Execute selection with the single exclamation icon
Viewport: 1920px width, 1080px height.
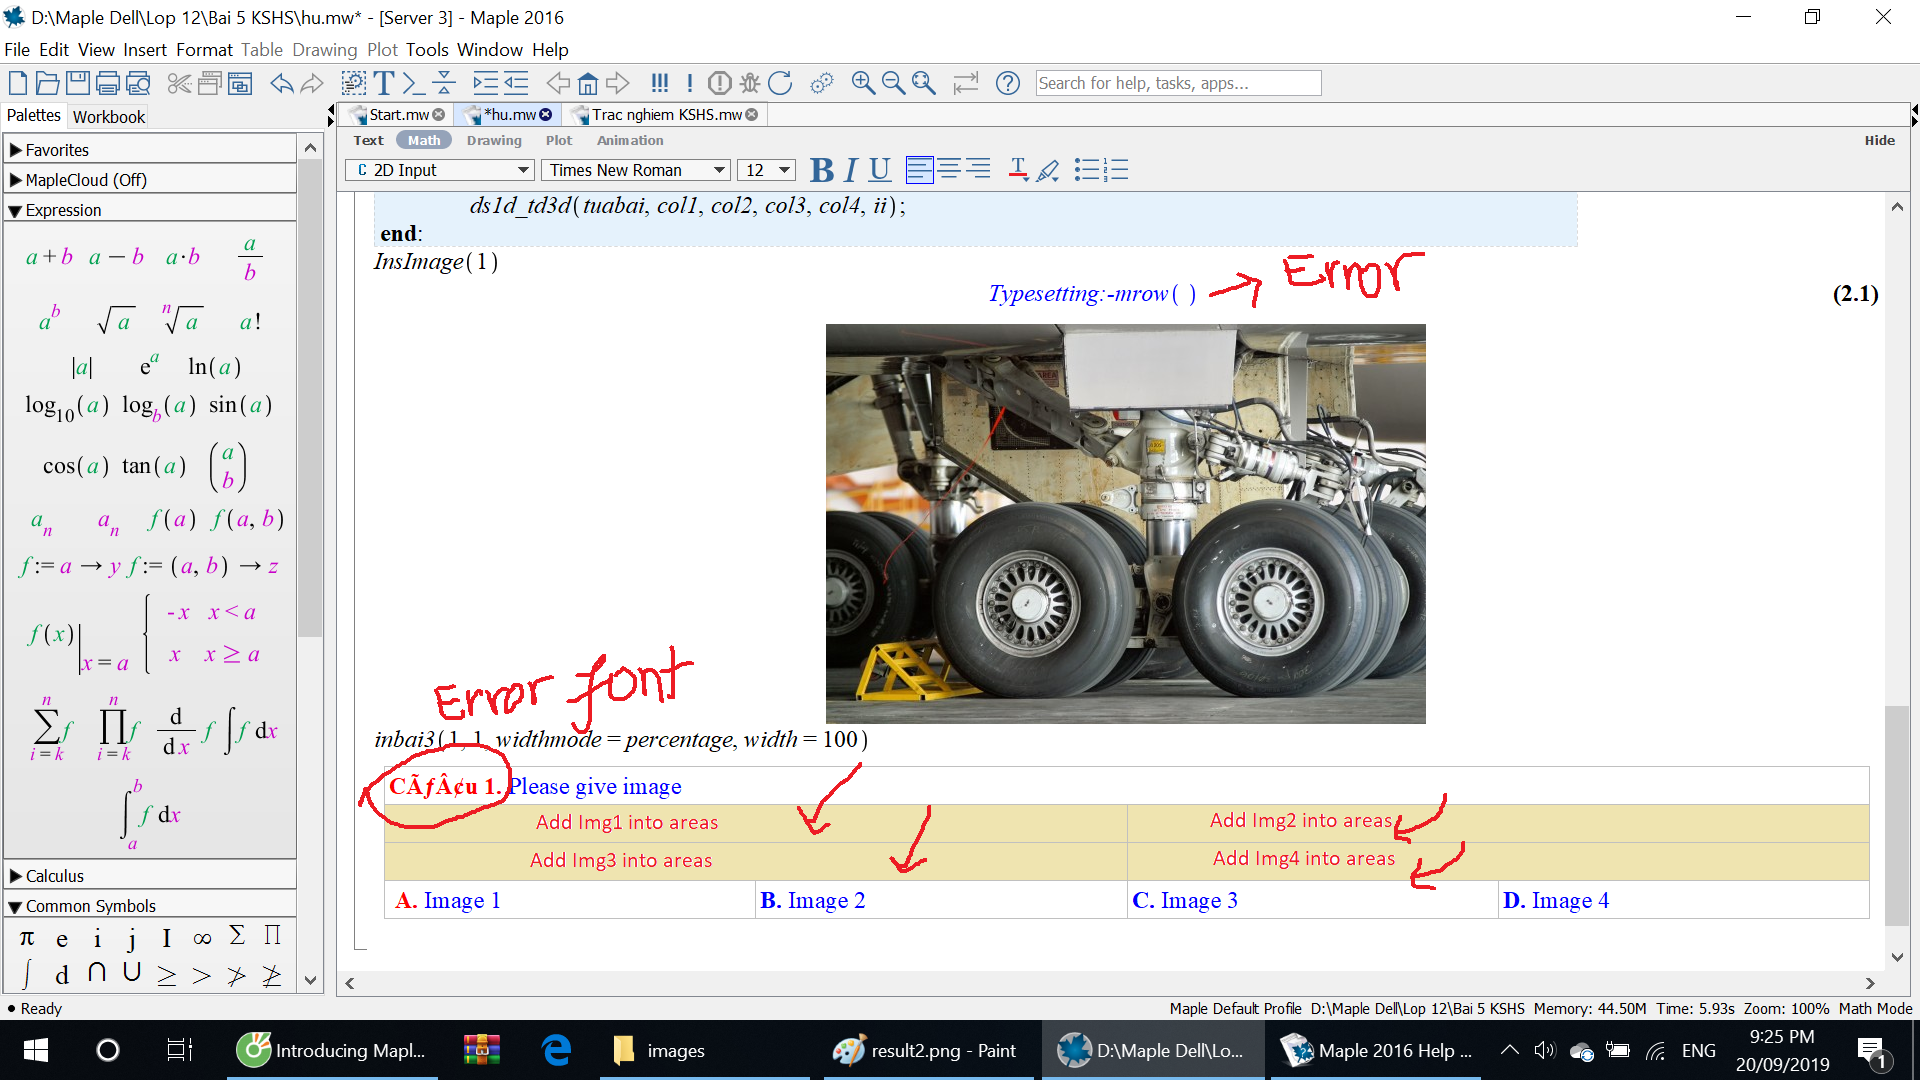(x=689, y=83)
